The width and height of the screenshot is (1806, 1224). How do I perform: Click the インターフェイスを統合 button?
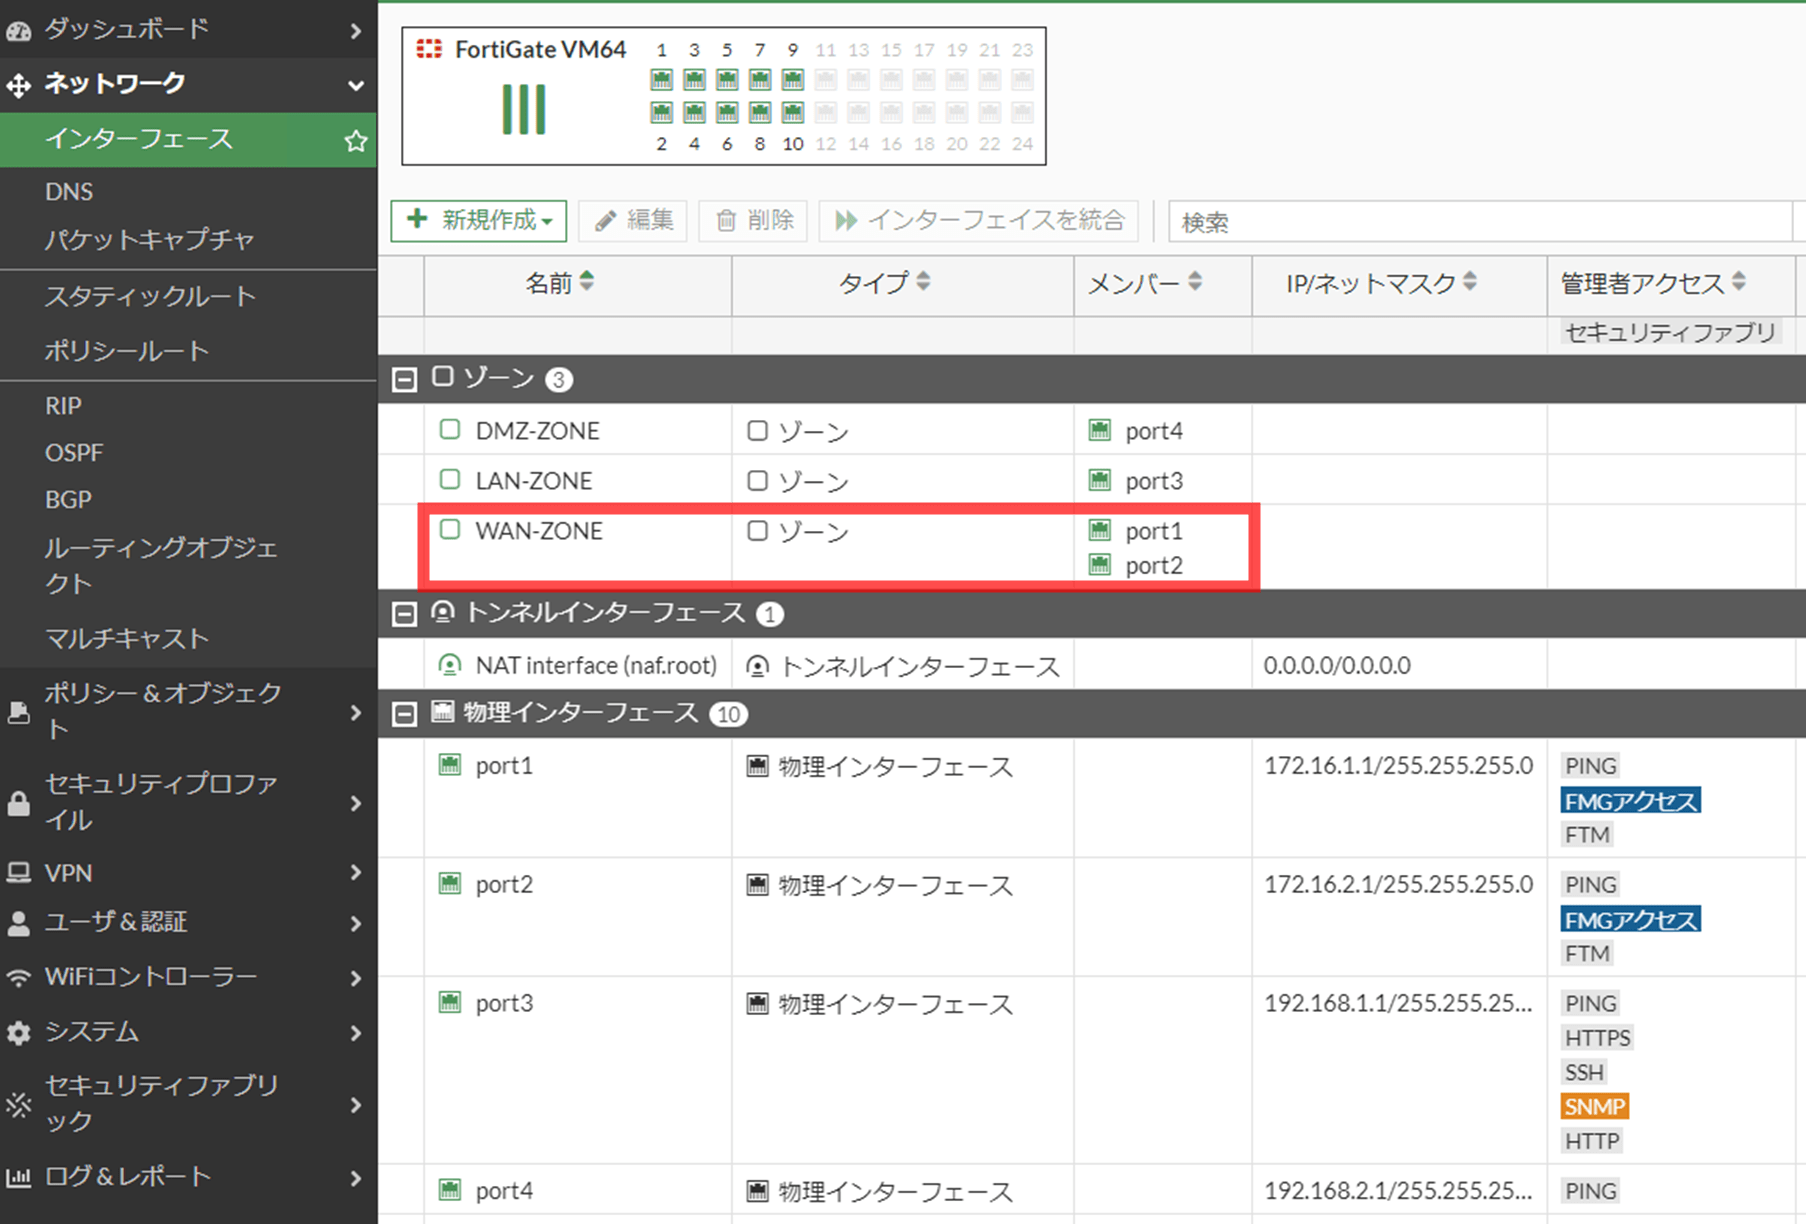[979, 221]
